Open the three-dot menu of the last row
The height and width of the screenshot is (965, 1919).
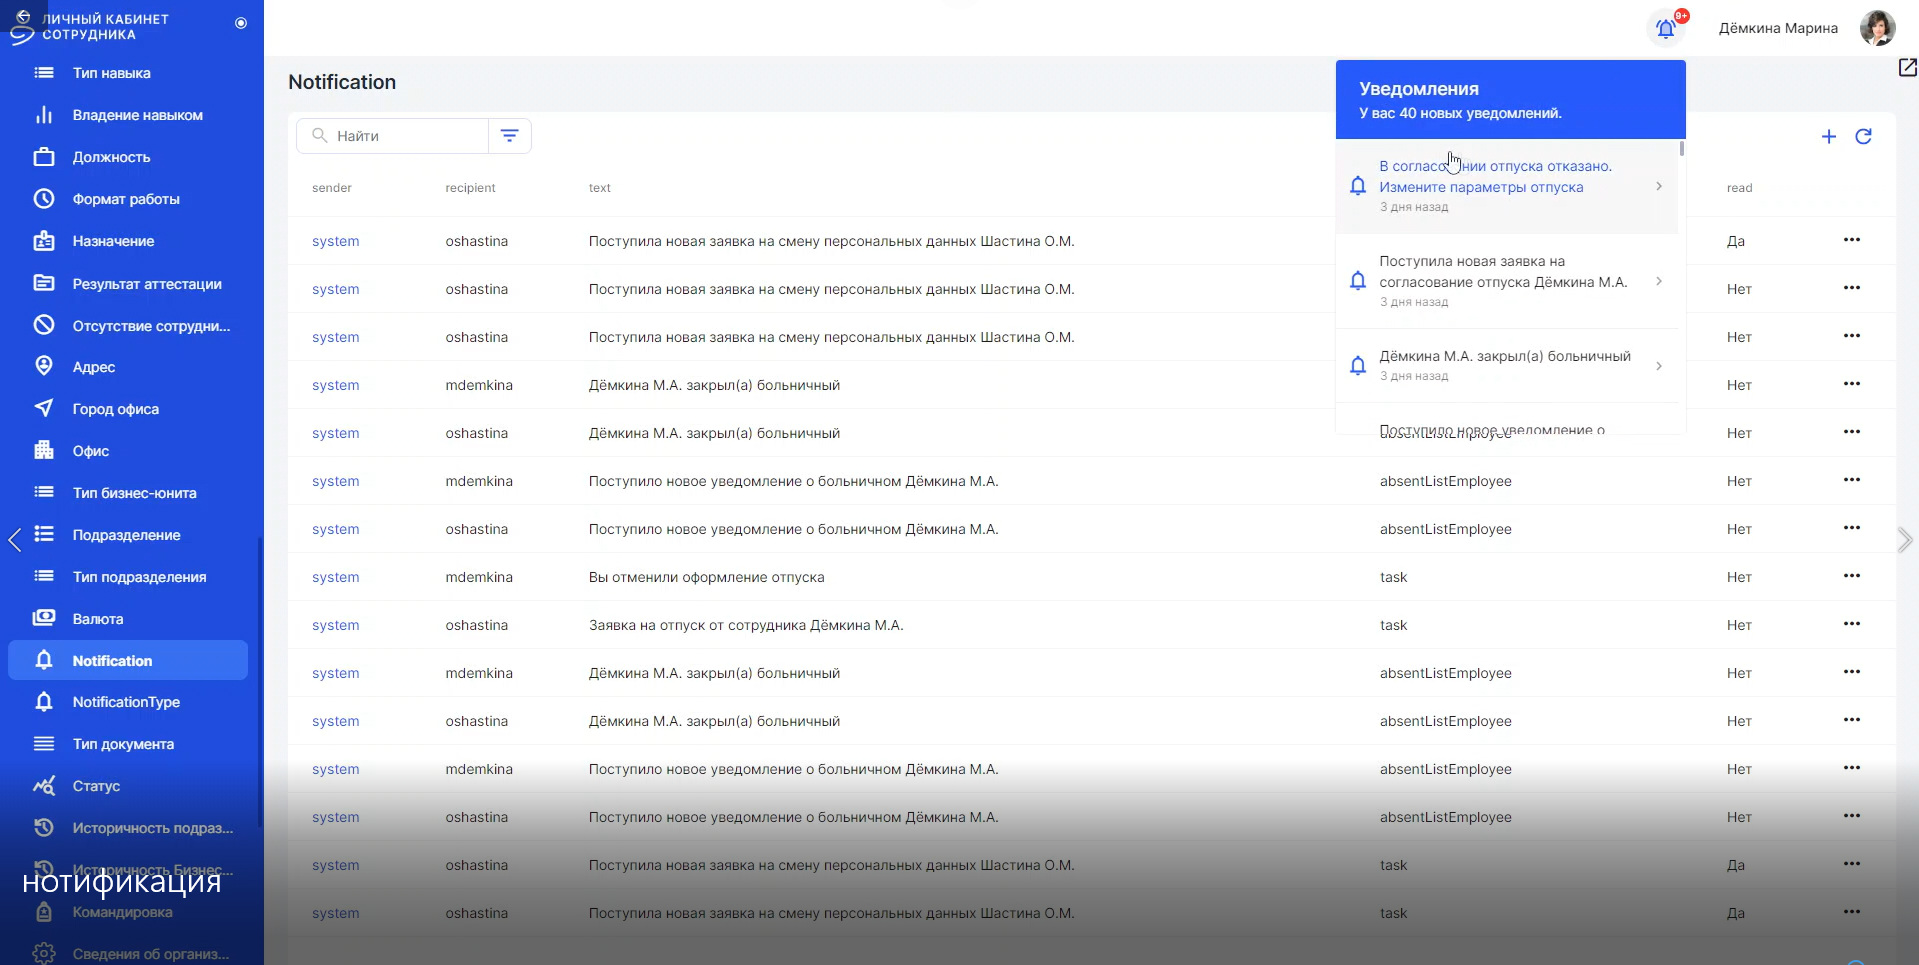pyautogui.click(x=1852, y=912)
